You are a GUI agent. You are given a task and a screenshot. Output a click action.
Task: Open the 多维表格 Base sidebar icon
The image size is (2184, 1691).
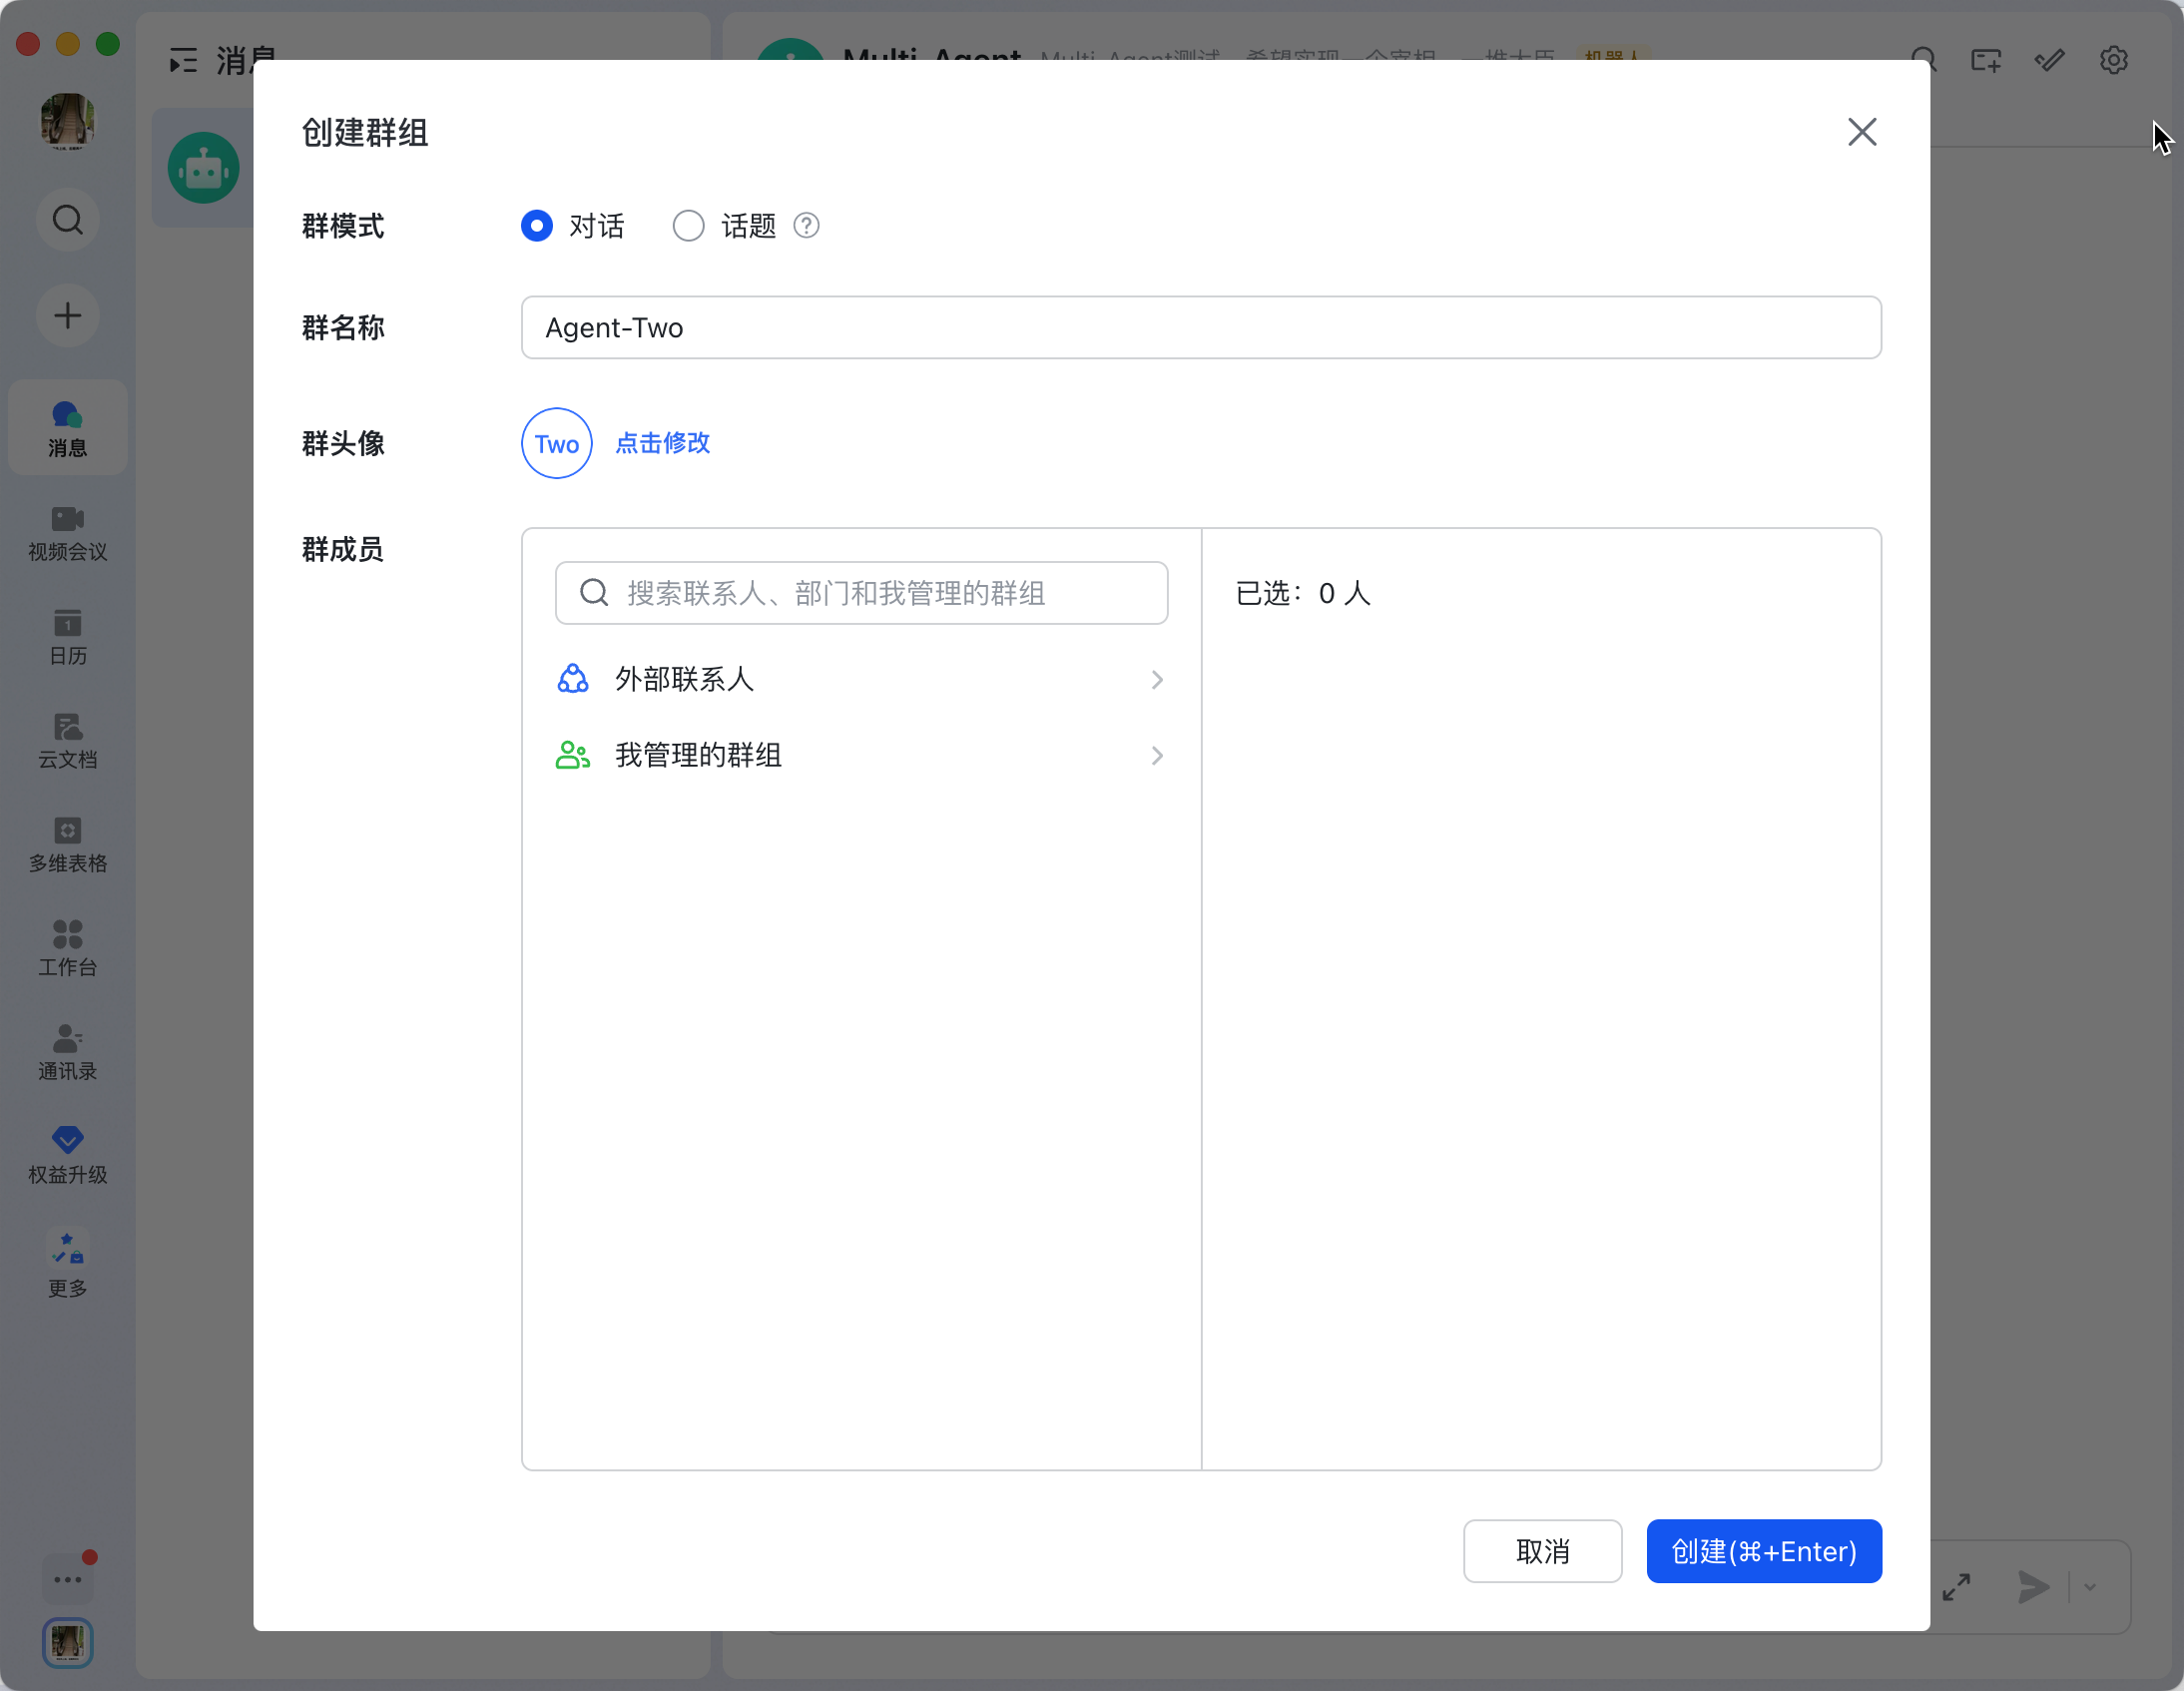pyautogui.click(x=66, y=845)
